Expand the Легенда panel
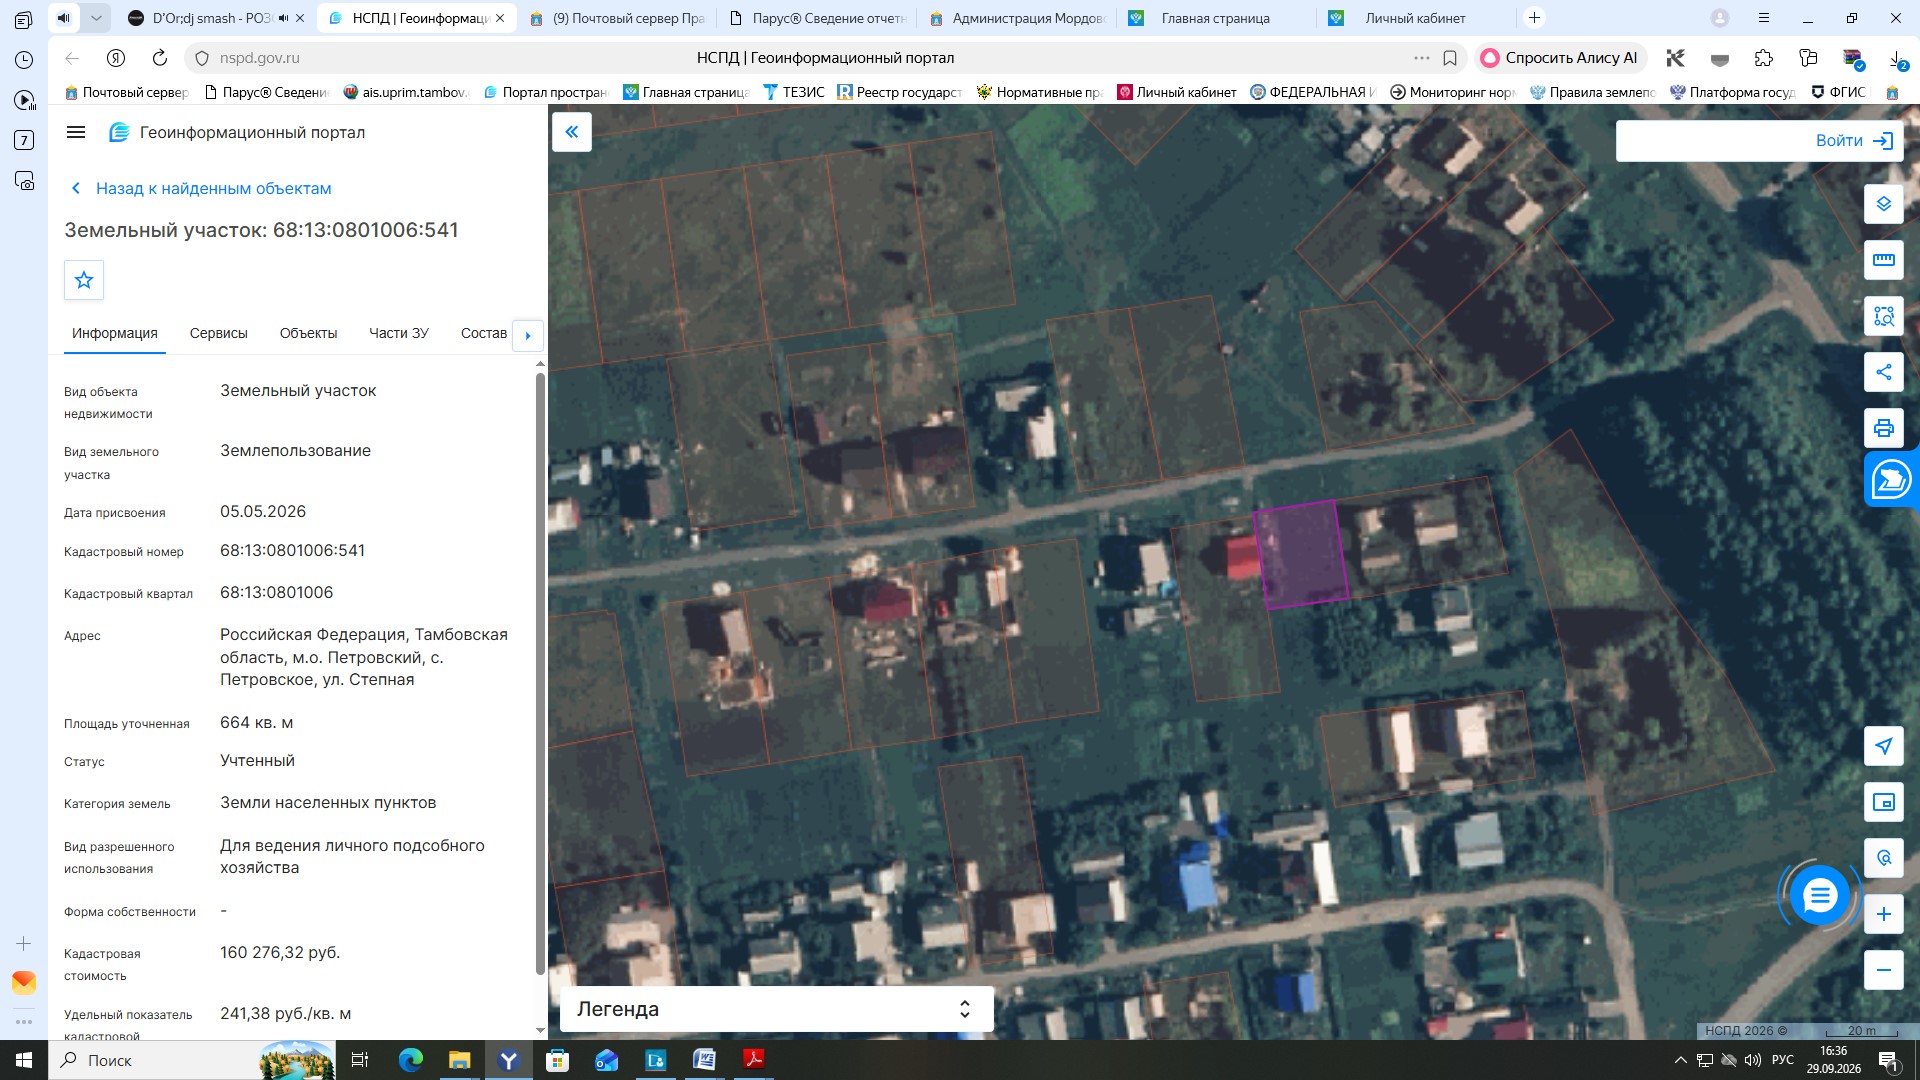Viewport: 1920px width, 1080px height. tap(776, 1009)
